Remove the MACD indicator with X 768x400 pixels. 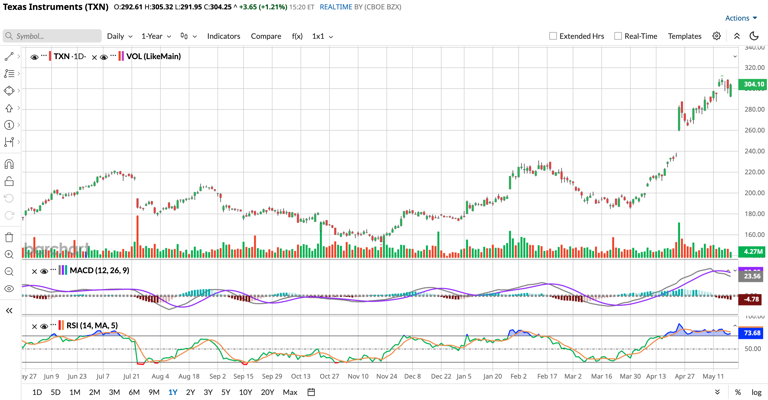click(x=34, y=271)
